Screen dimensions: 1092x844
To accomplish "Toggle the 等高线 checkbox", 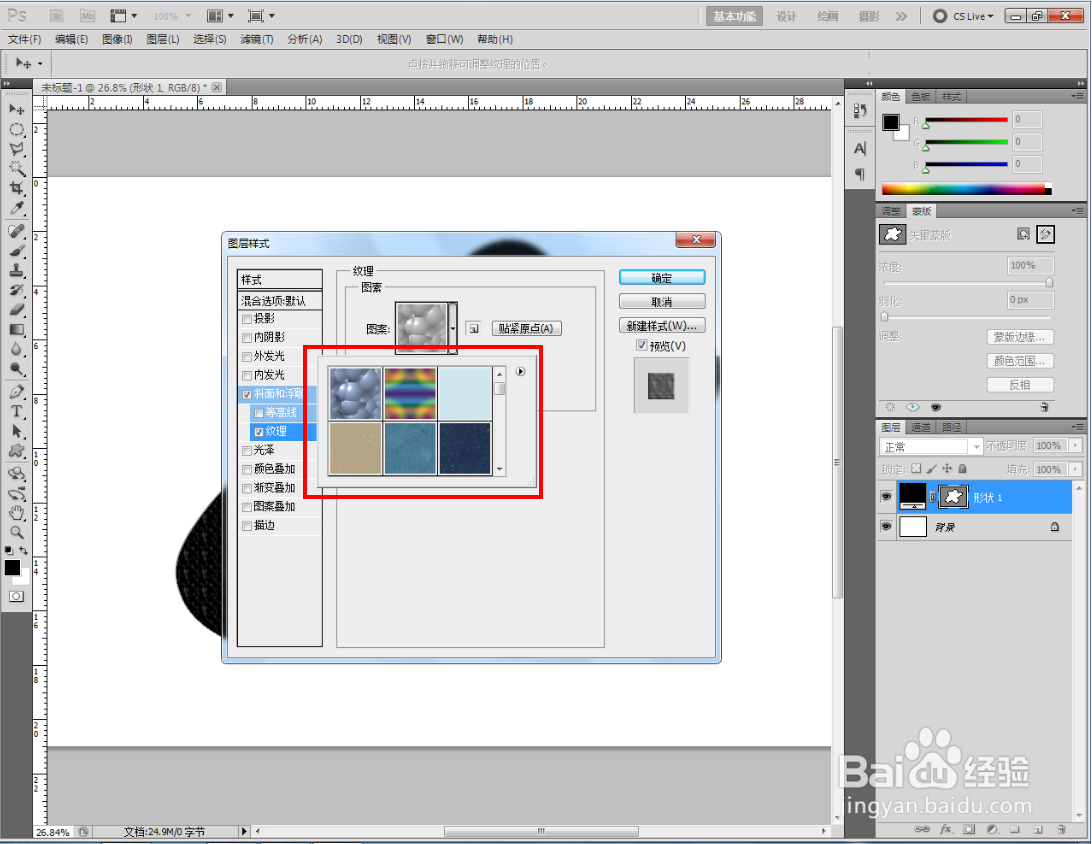I will (x=258, y=413).
